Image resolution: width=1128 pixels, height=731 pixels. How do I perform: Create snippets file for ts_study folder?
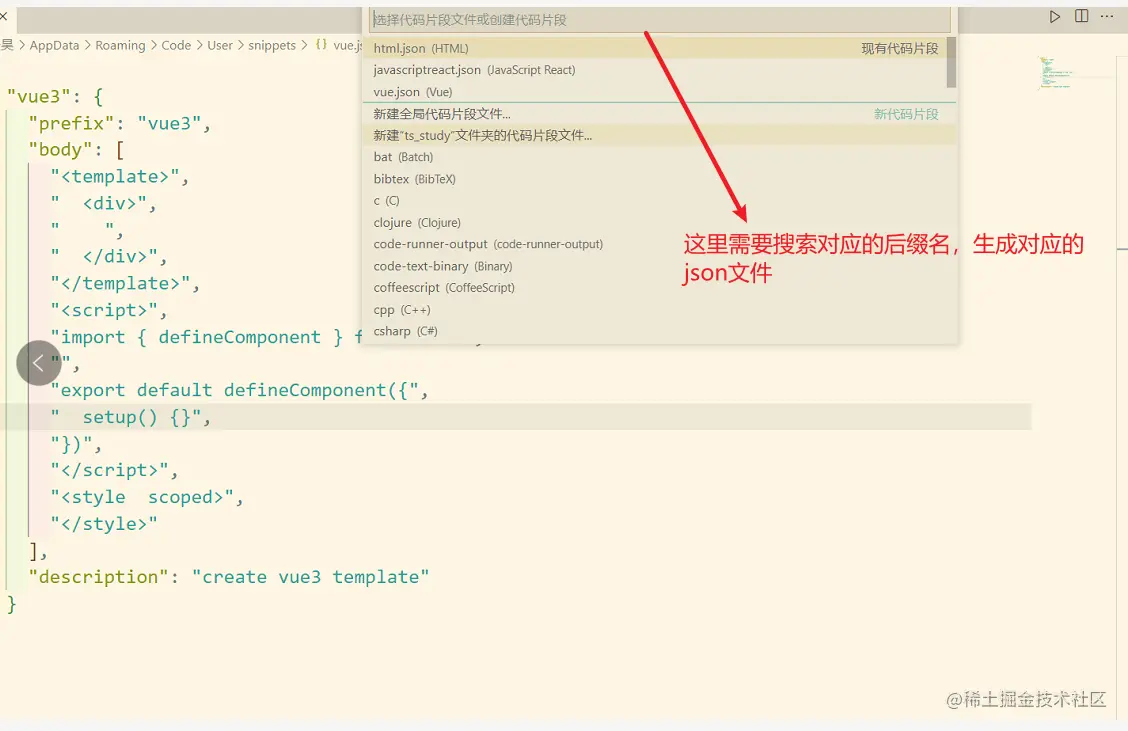660,135
